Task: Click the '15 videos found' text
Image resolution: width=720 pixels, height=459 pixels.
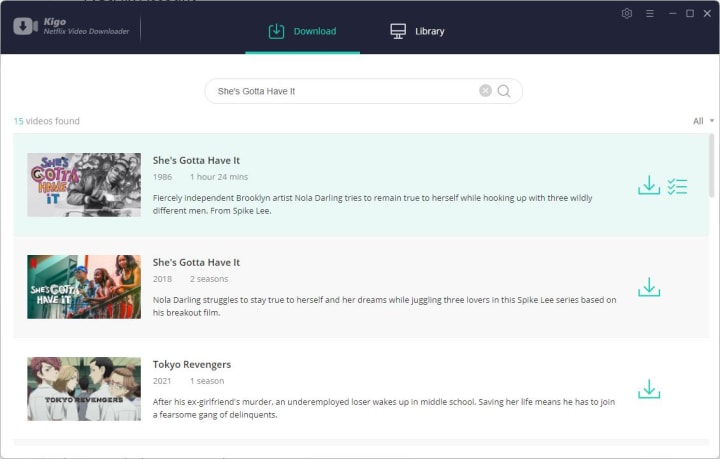Action: click(x=46, y=121)
